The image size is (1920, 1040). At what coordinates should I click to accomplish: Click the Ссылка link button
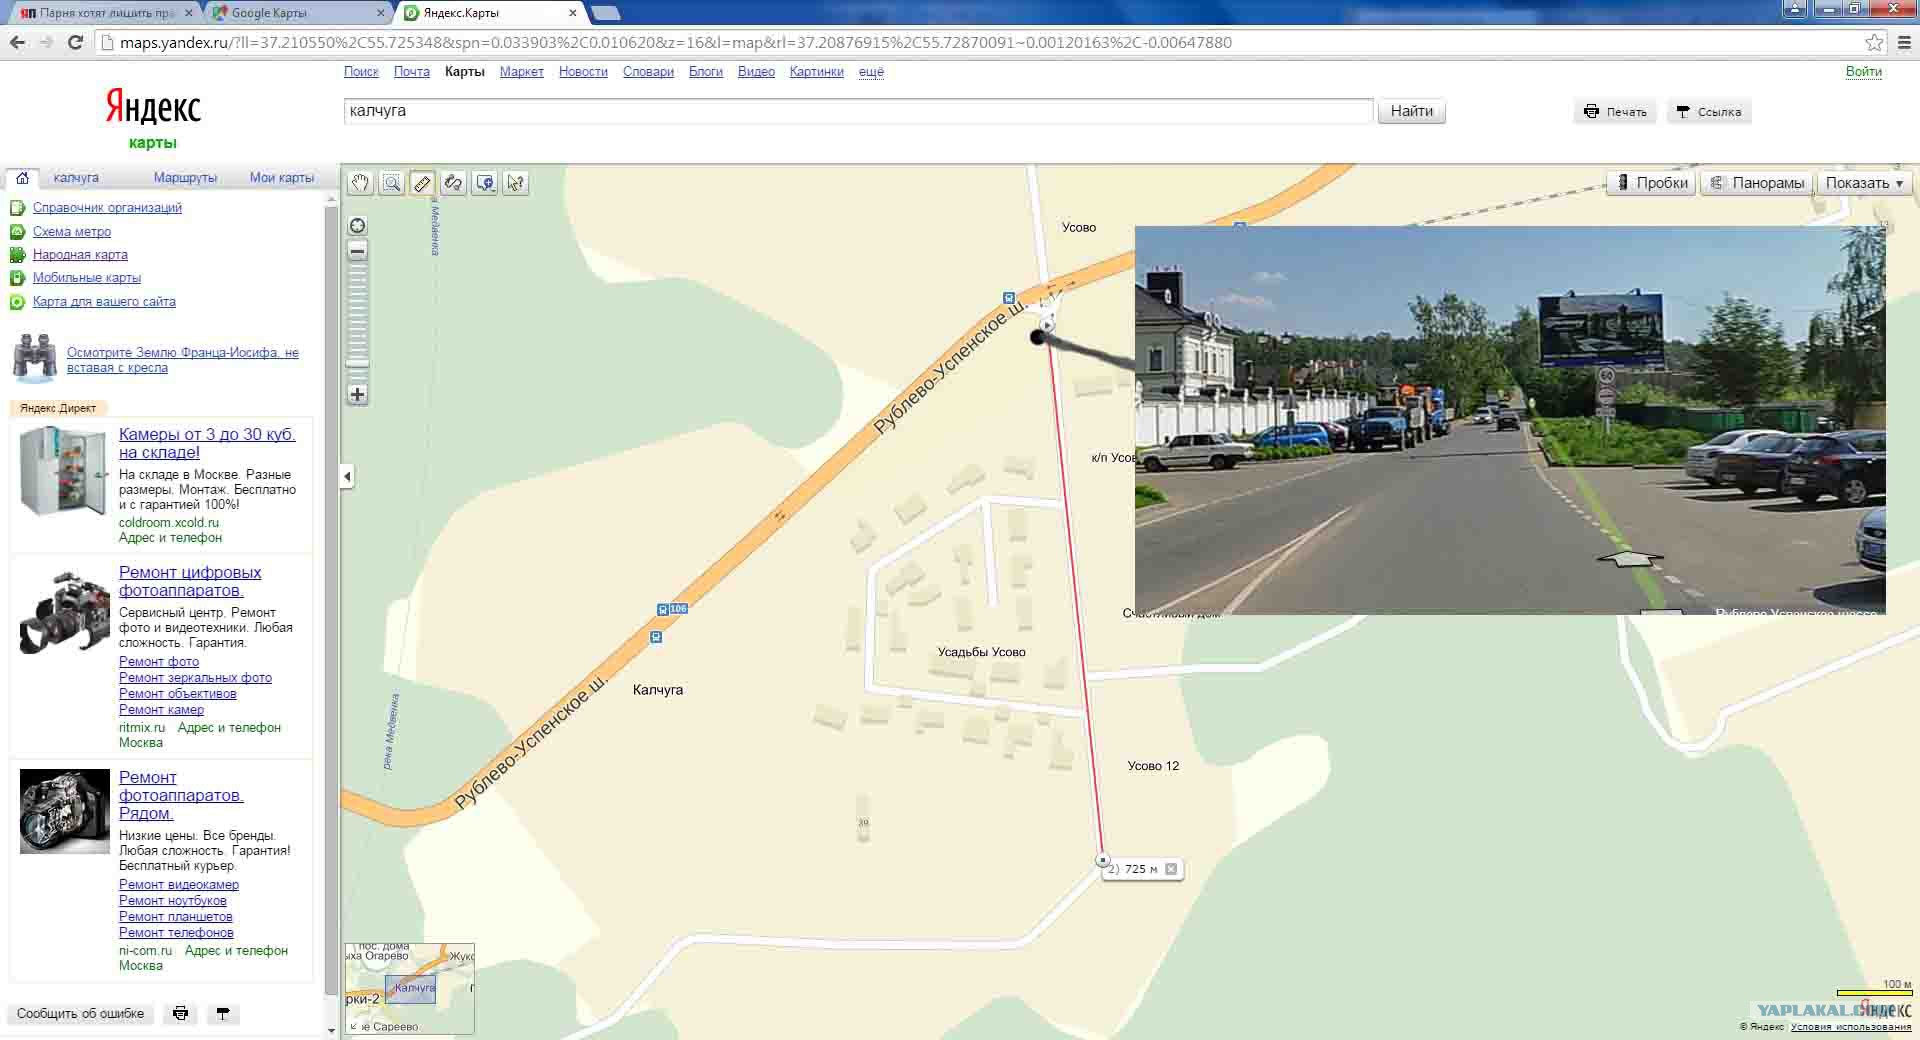(x=1709, y=112)
